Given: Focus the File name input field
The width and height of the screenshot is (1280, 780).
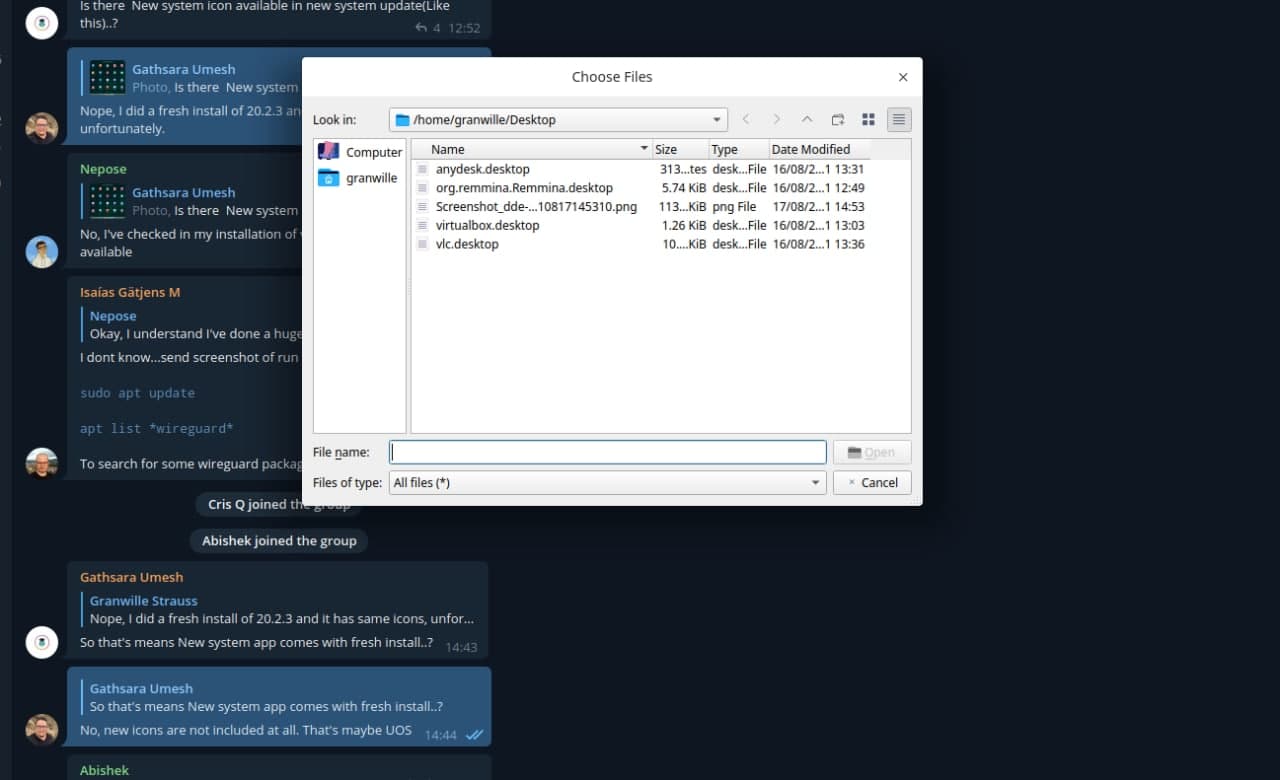Looking at the screenshot, I should (x=608, y=452).
